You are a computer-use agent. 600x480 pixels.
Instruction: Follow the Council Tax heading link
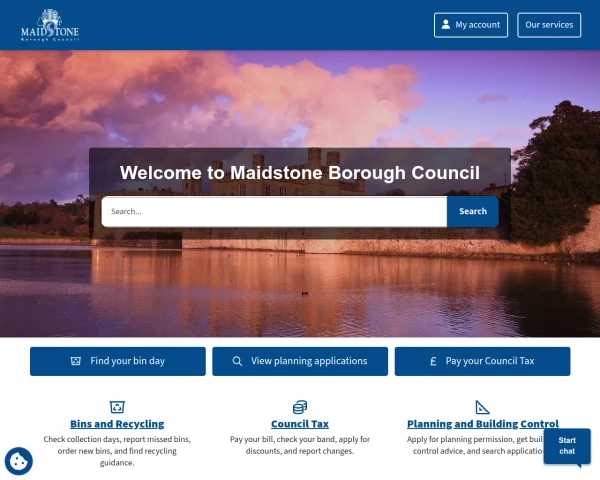tap(300, 424)
